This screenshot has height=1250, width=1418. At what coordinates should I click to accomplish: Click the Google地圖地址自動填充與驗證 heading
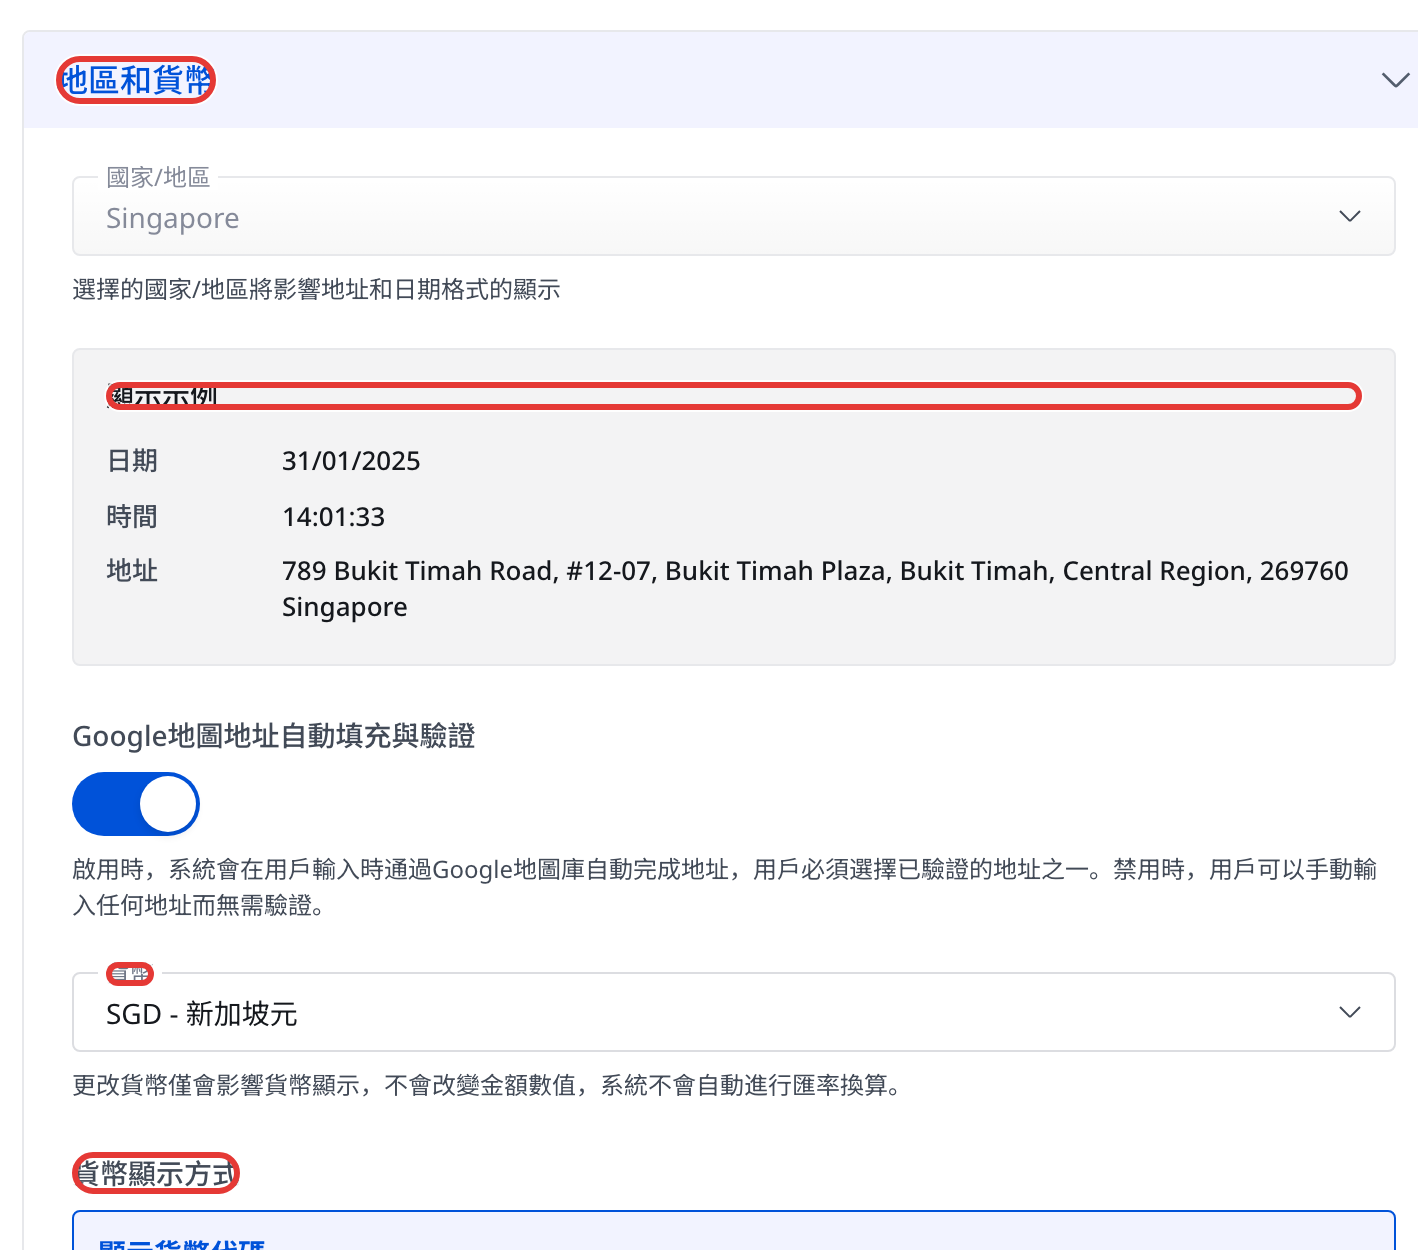click(274, 736)
